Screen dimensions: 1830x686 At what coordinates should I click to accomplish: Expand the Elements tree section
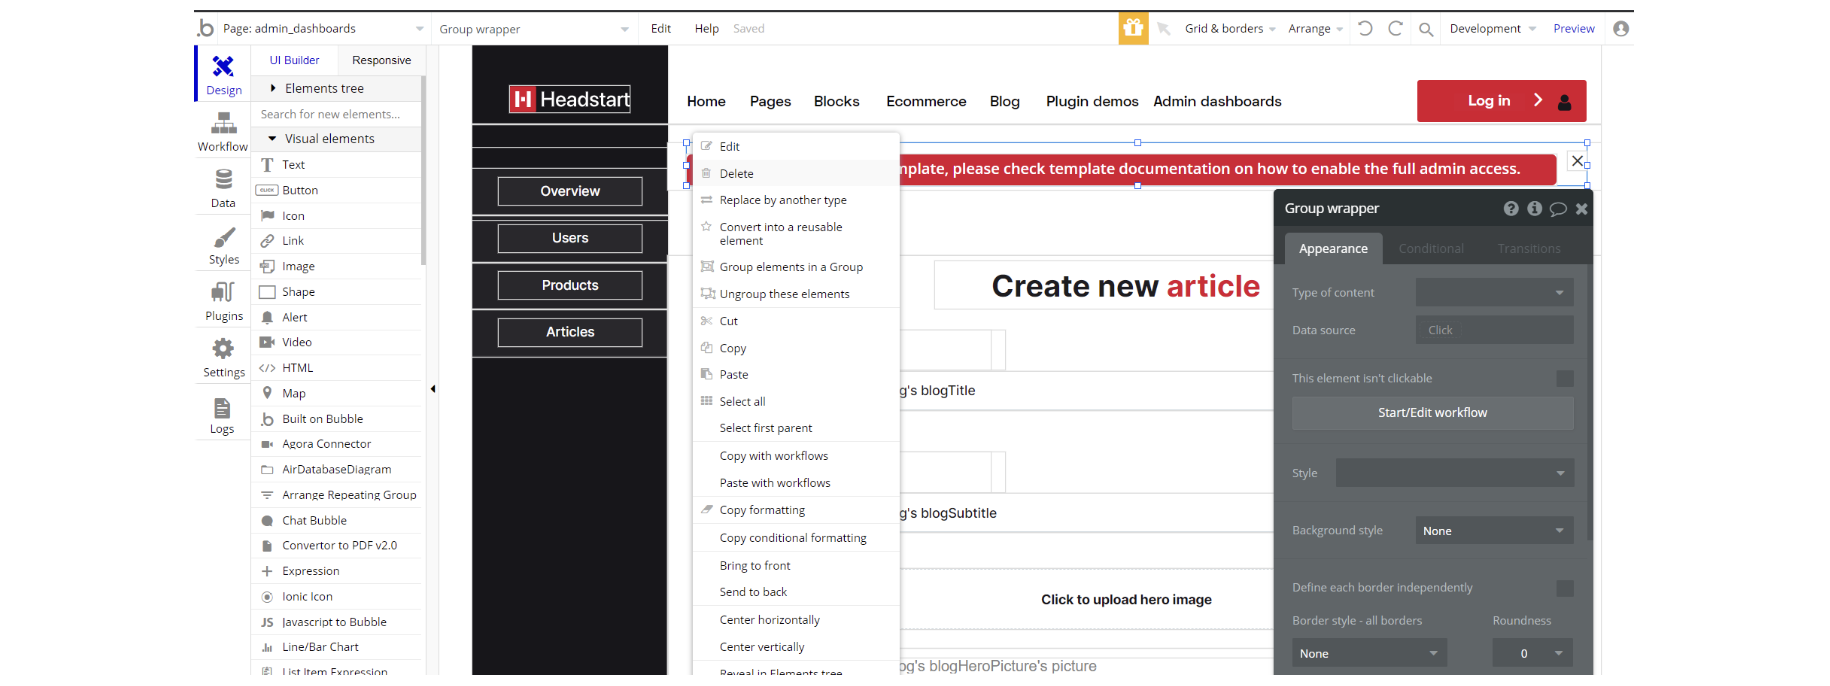tap(324, 89)
